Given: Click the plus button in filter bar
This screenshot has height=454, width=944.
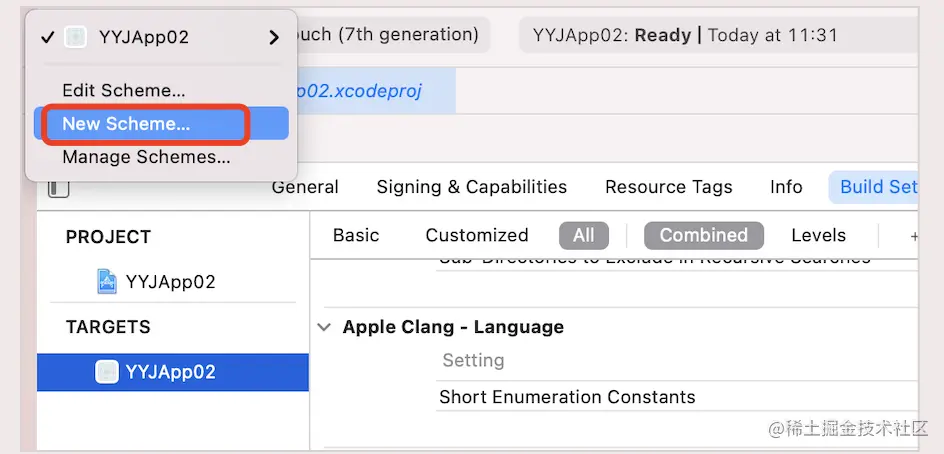Looking at the screenshot, I should click(x=912, y=236).
